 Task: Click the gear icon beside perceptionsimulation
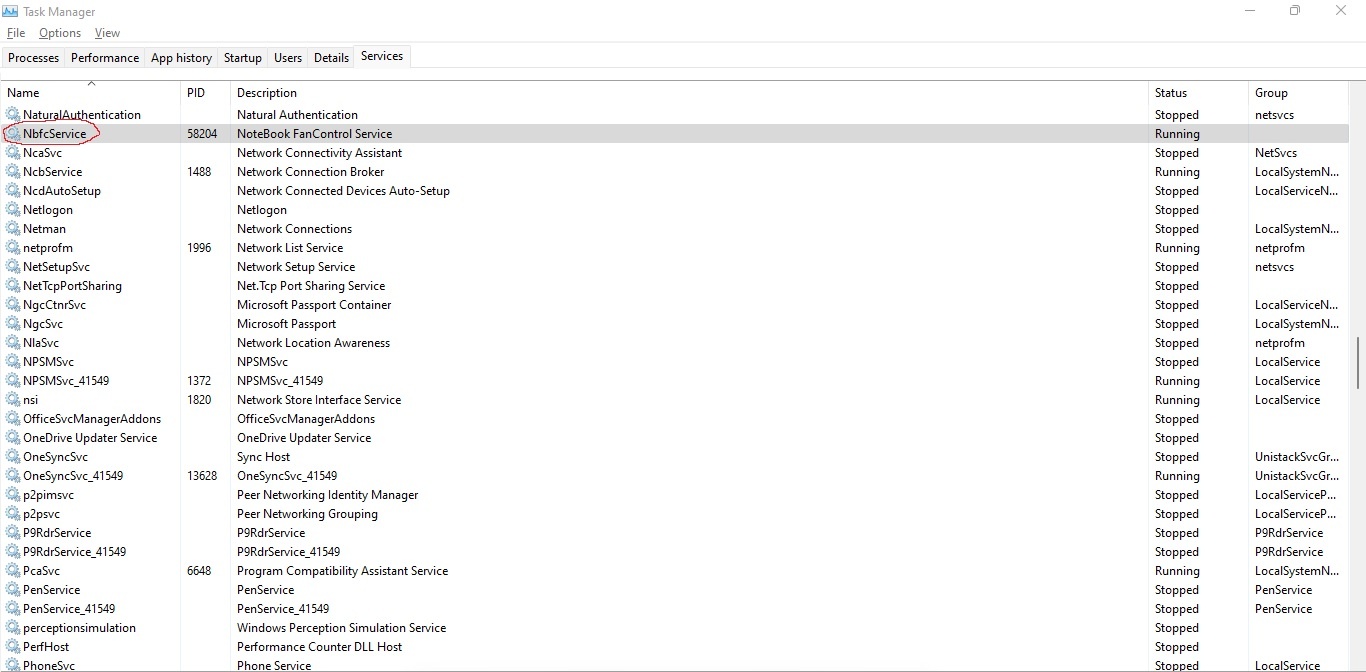(x=13, y=627)
